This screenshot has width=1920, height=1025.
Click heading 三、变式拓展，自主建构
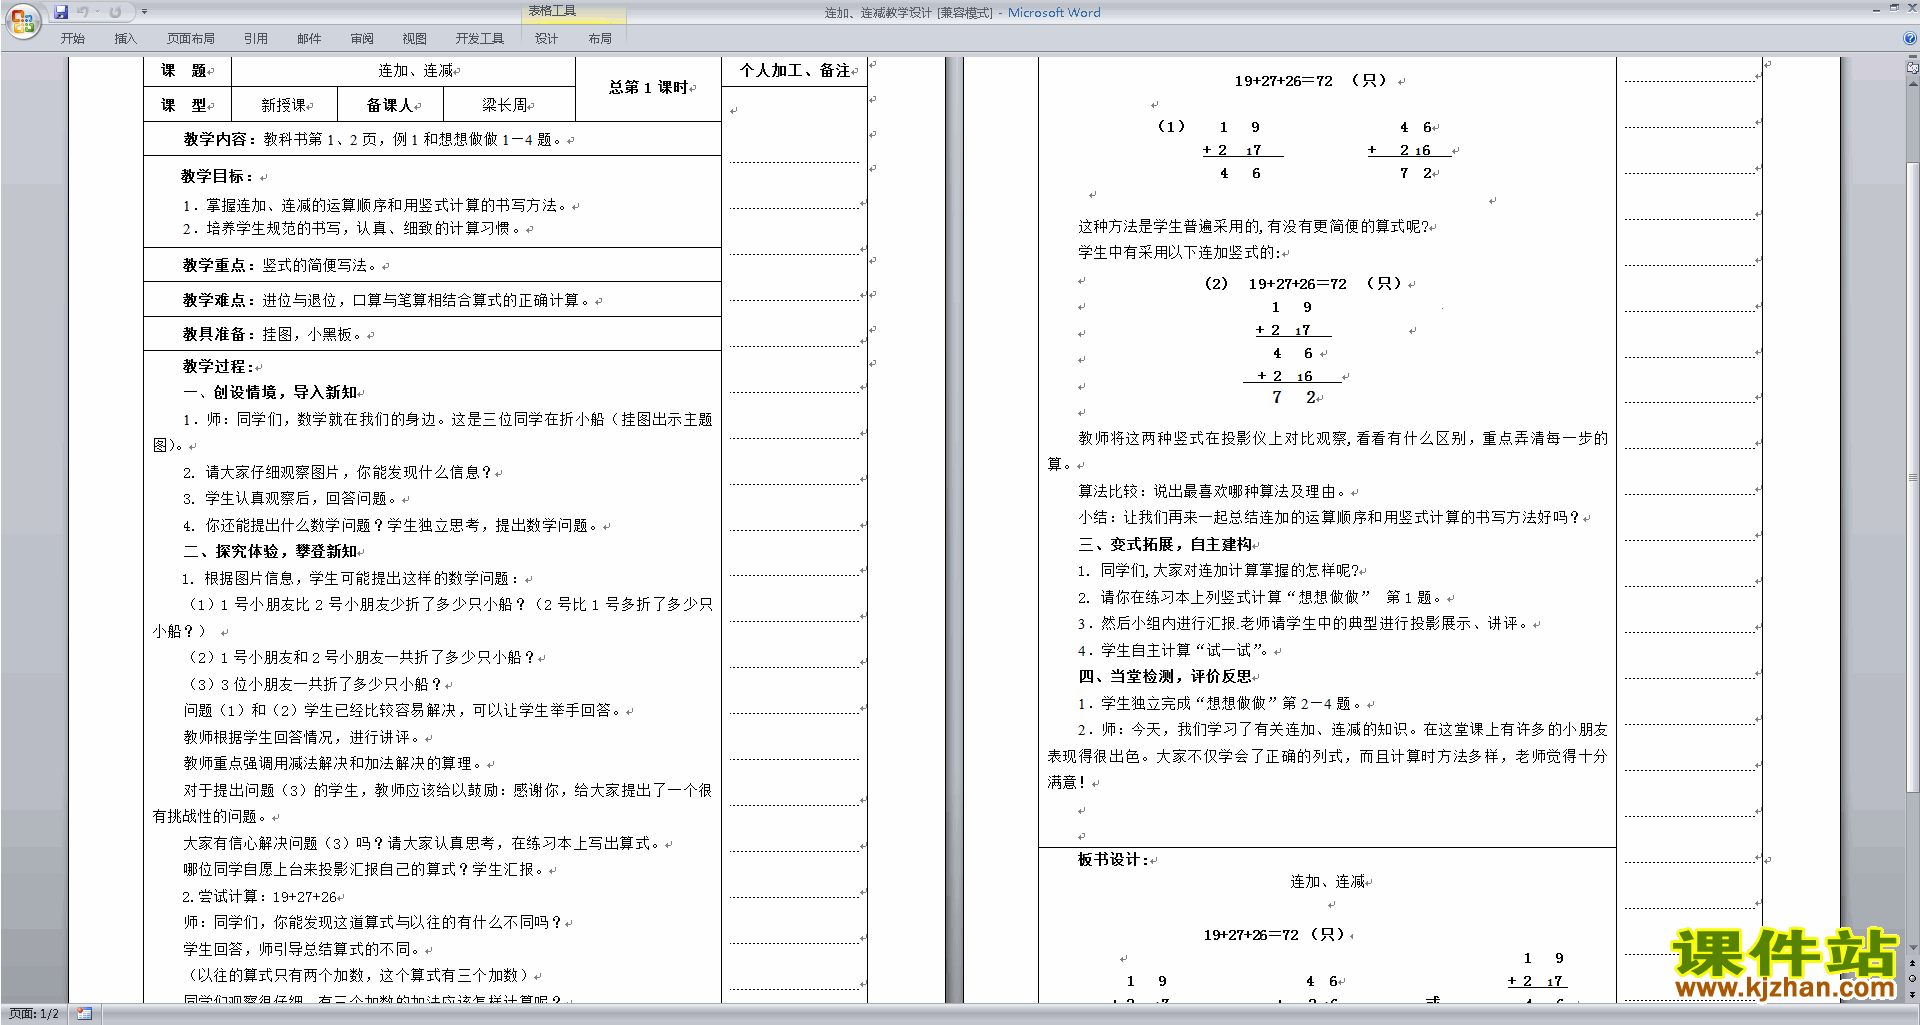(x=1165, y=544)
